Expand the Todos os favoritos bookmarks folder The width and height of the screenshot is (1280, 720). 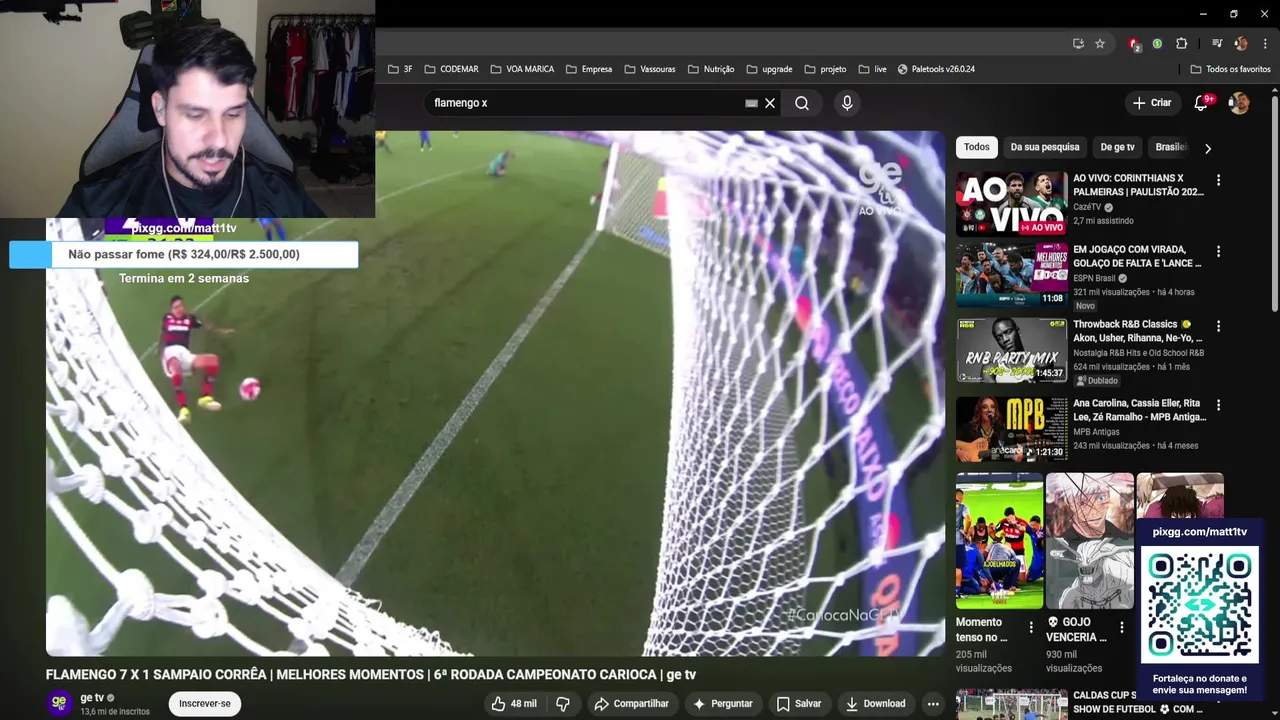(x=1230, y=69)
